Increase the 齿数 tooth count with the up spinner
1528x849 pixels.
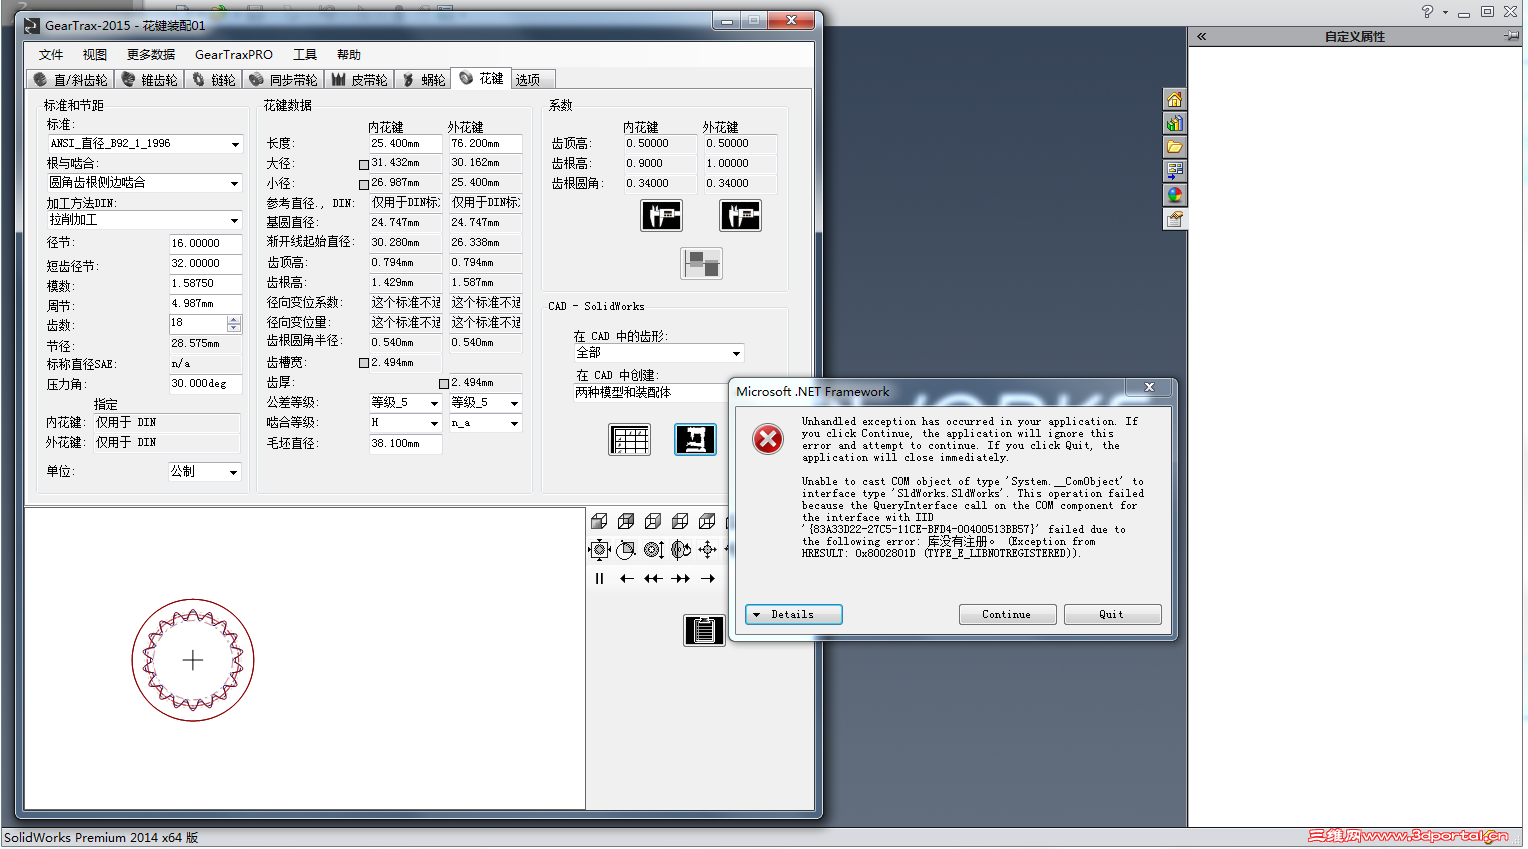pos(234,320)
